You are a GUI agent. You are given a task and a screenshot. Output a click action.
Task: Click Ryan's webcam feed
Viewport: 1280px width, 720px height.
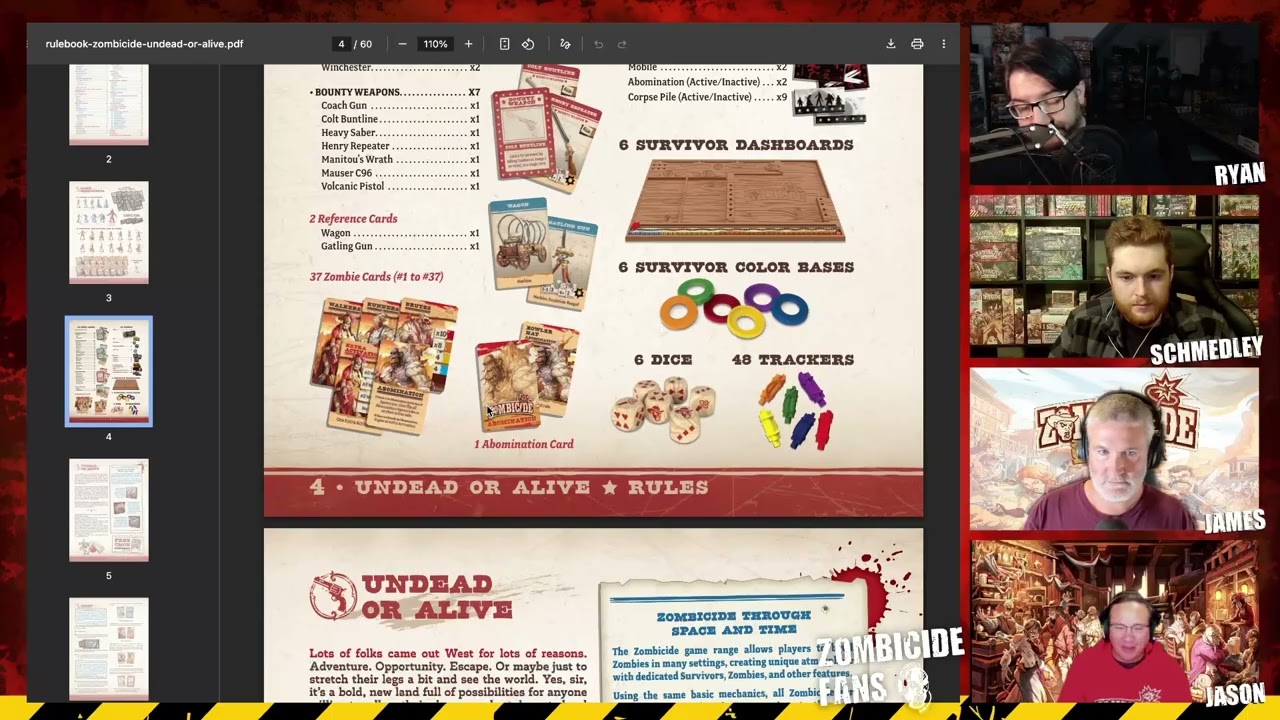click(1115, 104)
